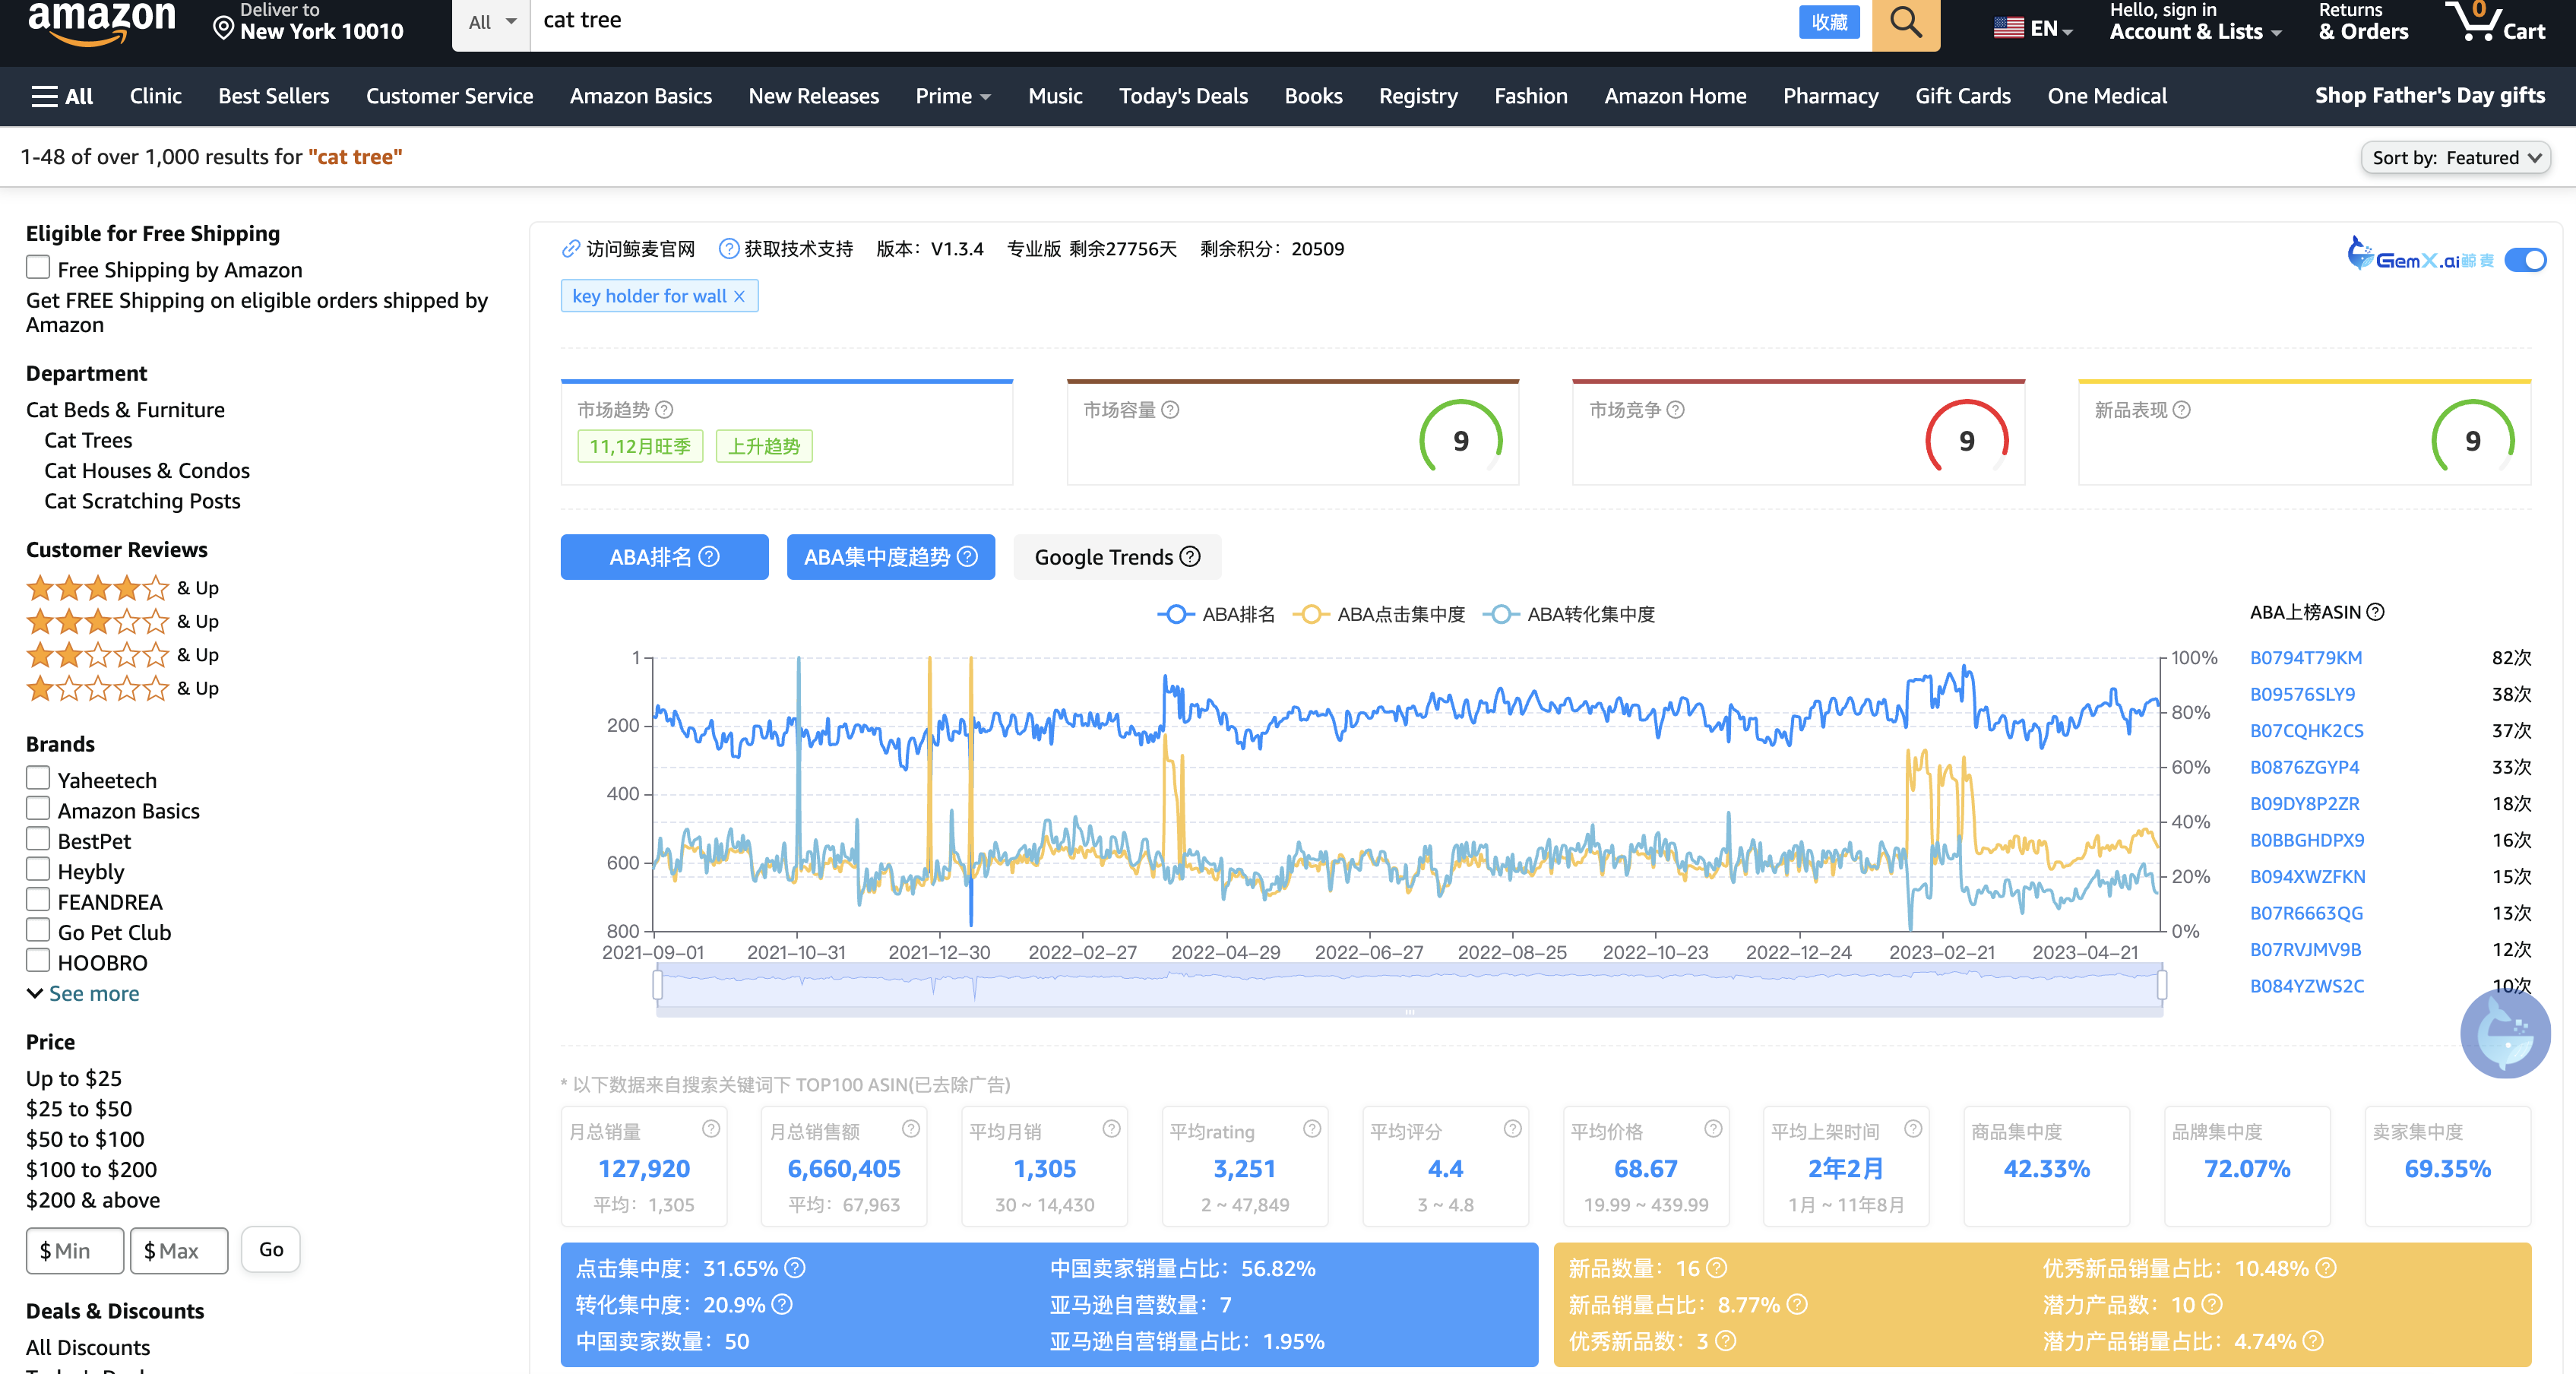2576x1374 pixels.
Task: Open the All hamburger menu
Action: click(62, 96)
